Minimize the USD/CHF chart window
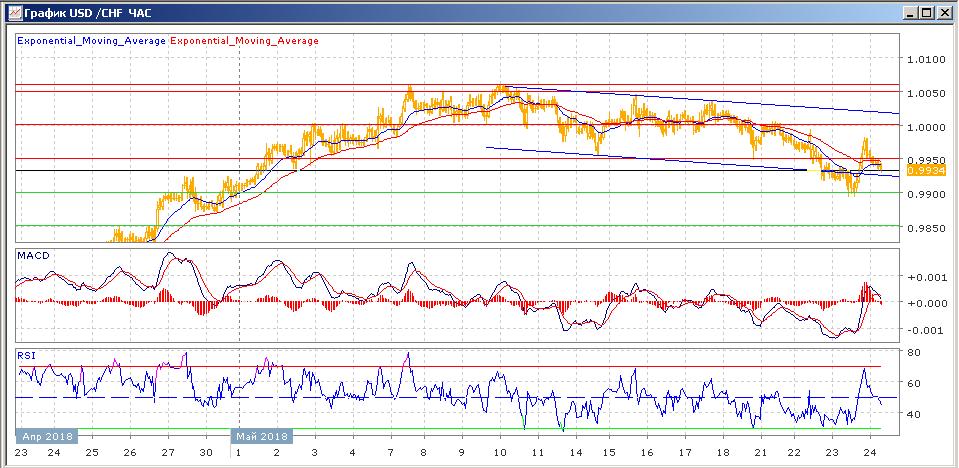 [x=909, y=12]
